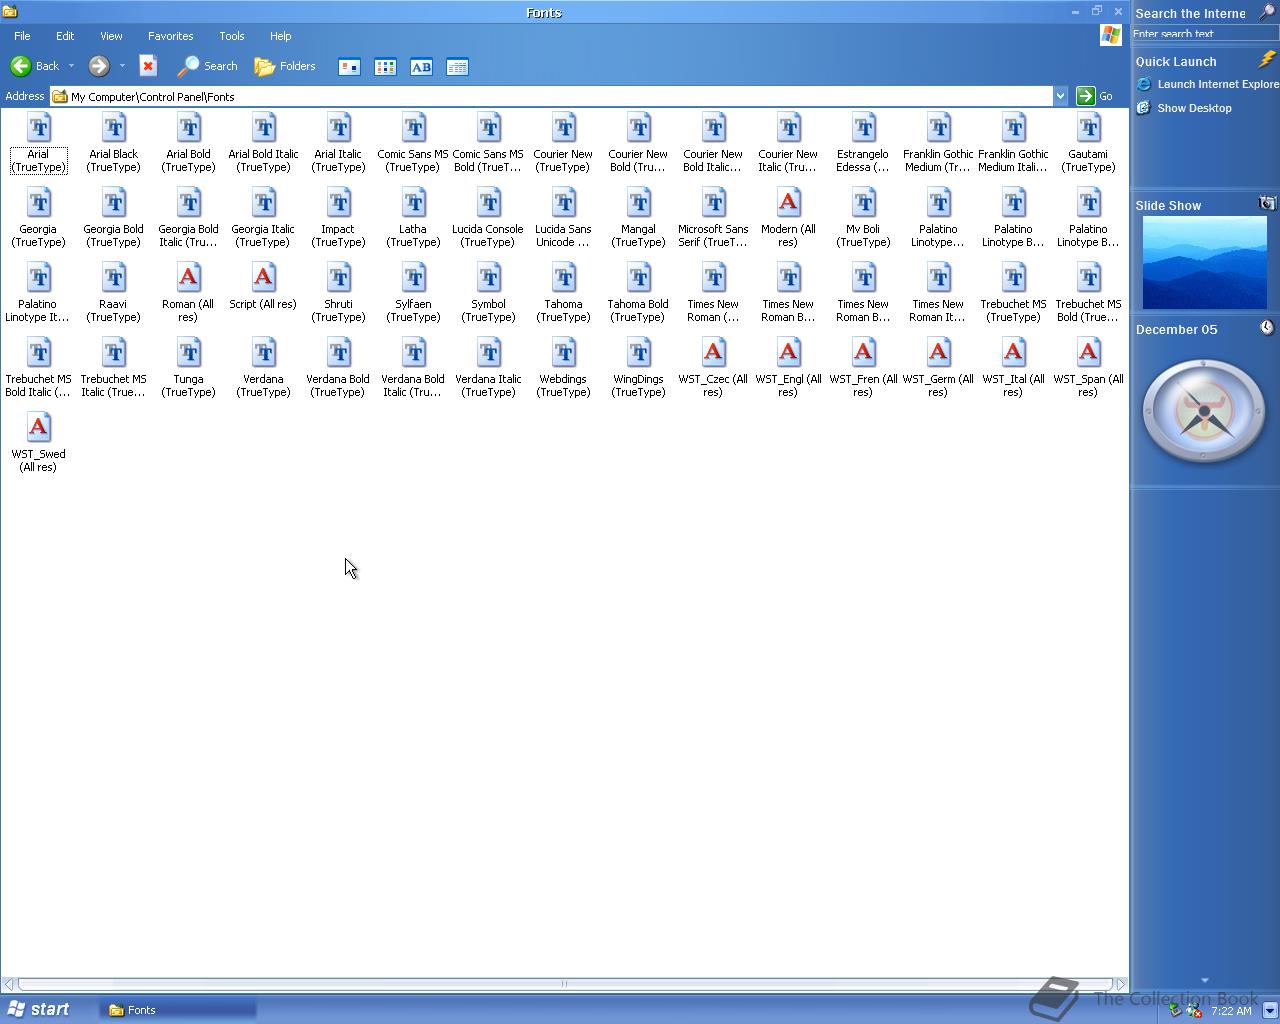This screenshot has width=1280, height=1024.
Task: Open the Tools menu
Action: pos(231,35)
